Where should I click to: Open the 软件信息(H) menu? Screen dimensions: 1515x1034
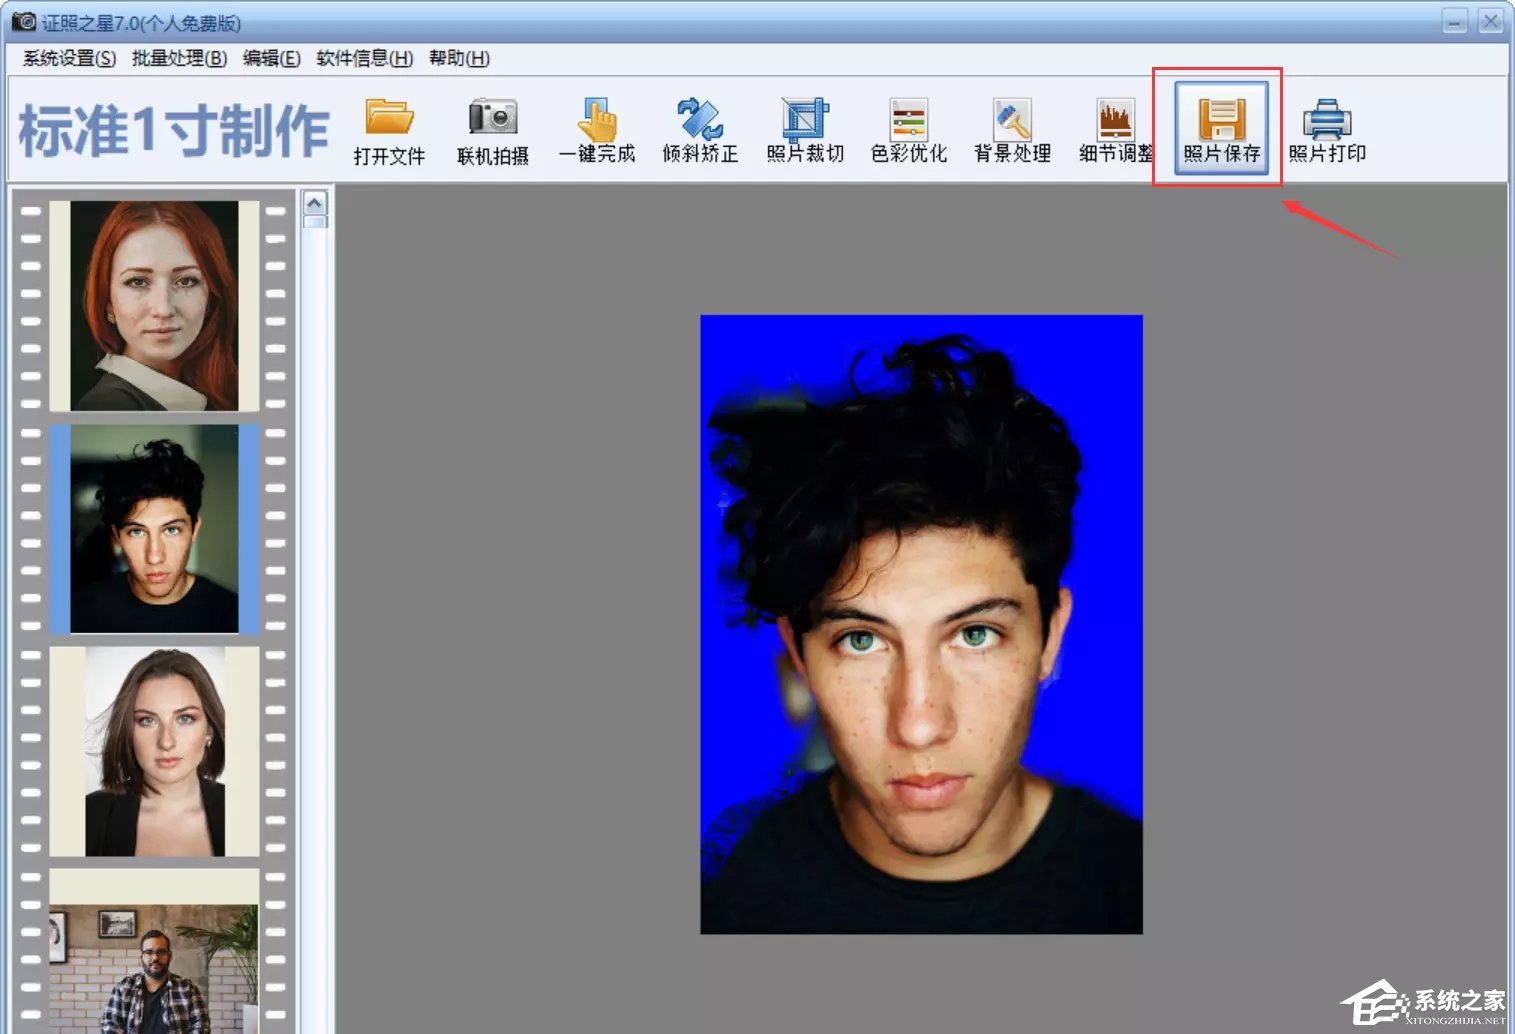coord(365,58)
